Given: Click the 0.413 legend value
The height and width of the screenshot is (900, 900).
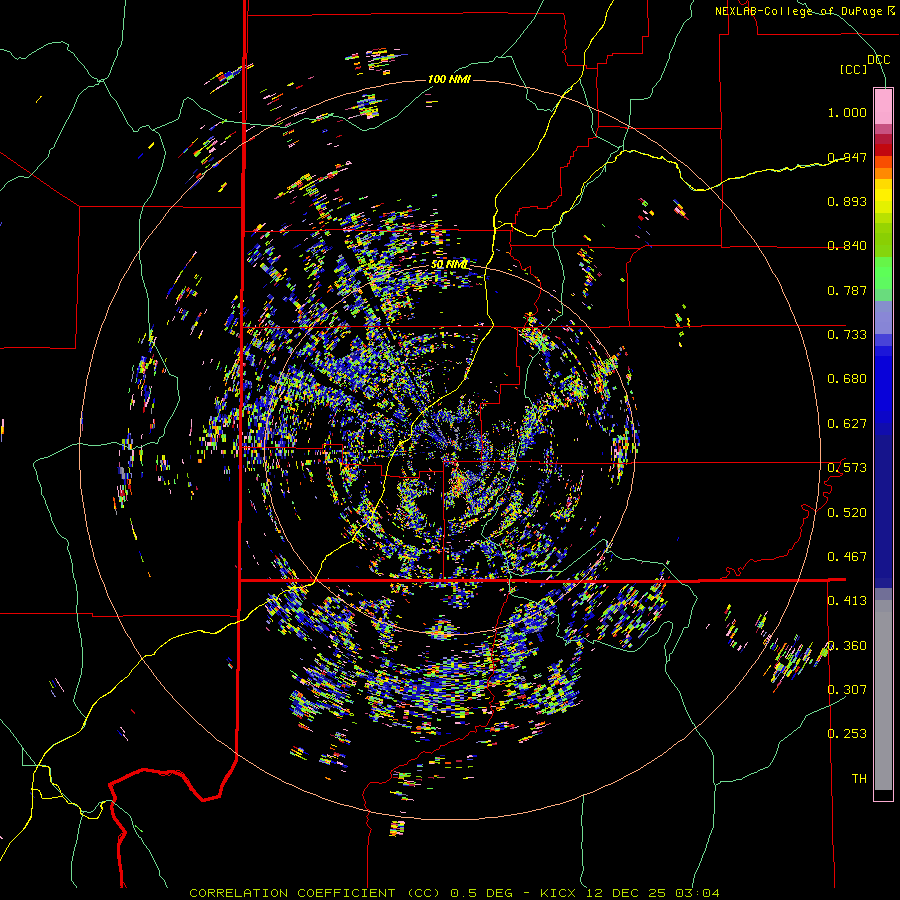Looking at the screenshot, I should coord(847,601).
